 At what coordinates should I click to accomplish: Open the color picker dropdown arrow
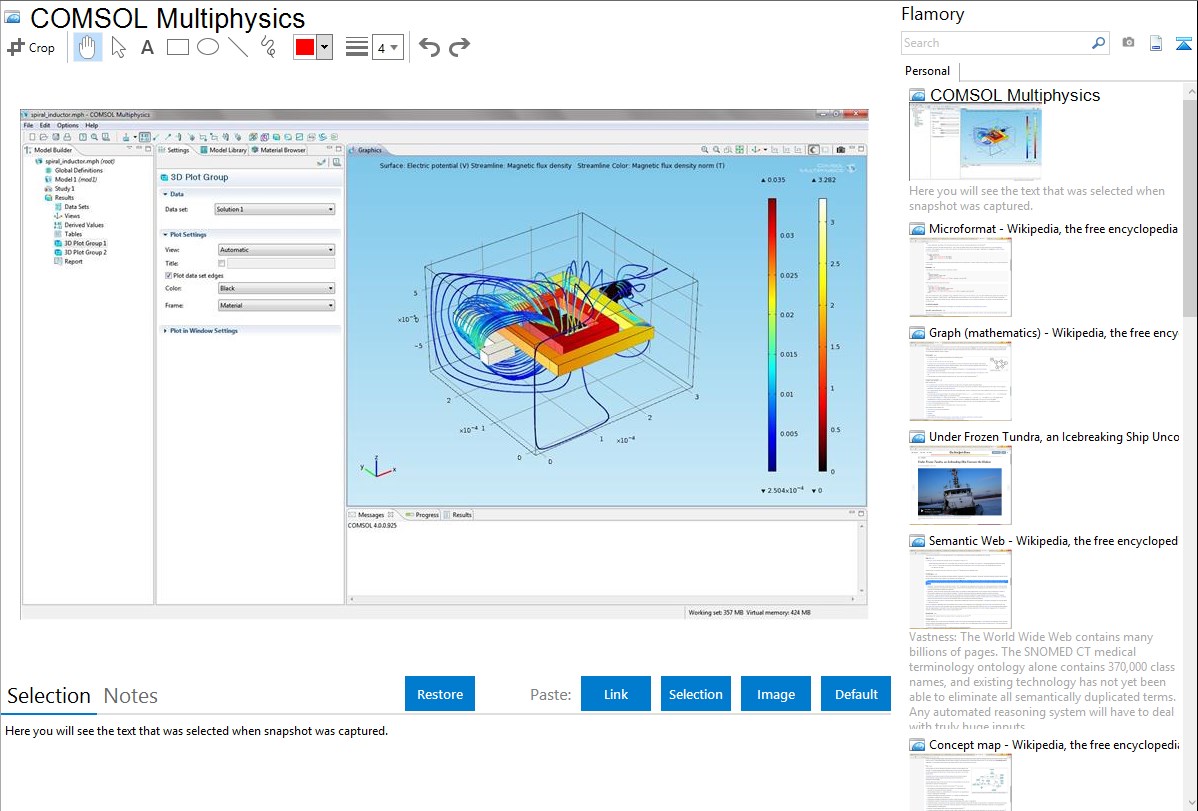324,47
